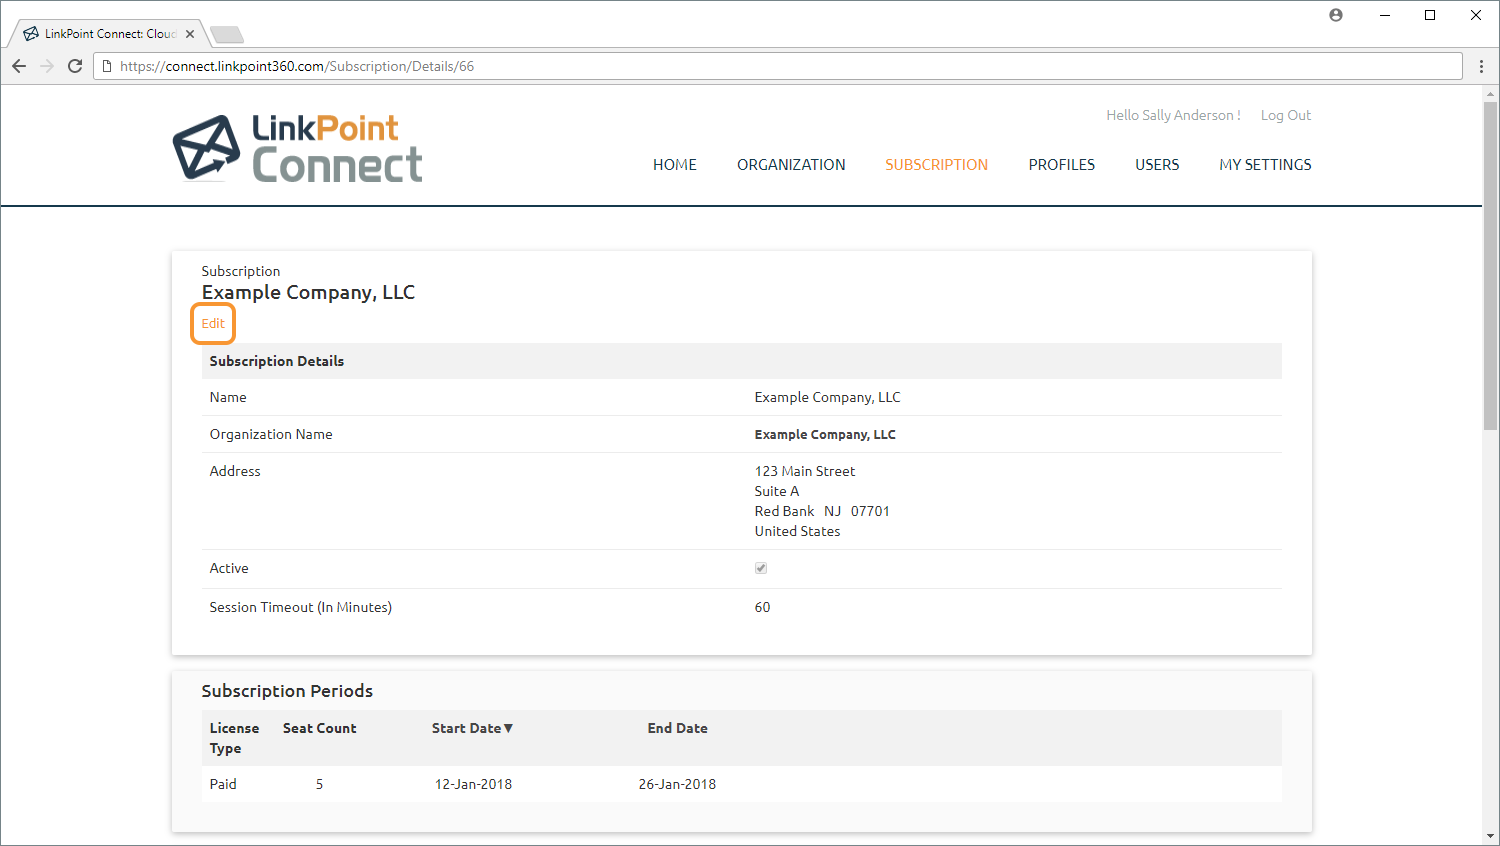Sort by Start Date column header
Image resolution: width=1500 pixels, height=846 pixels.
[472, 728]
